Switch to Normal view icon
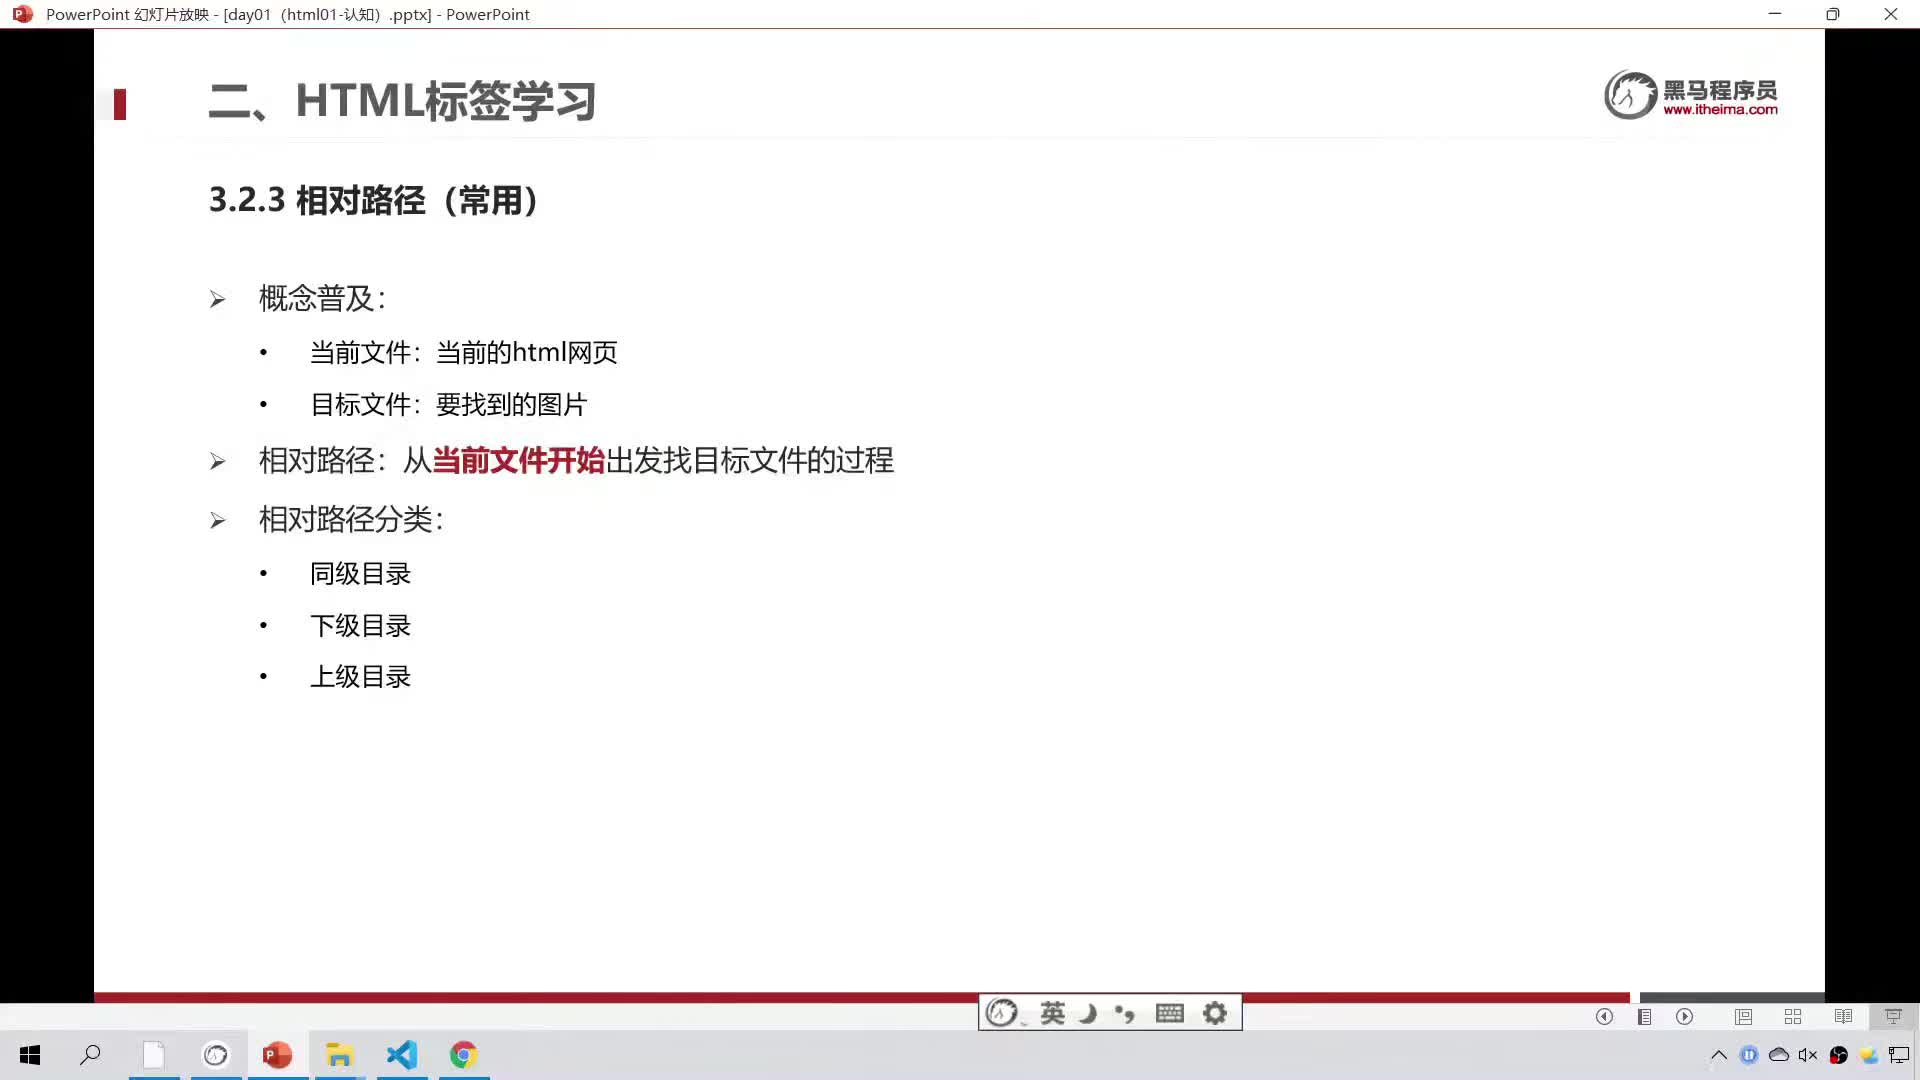Viewport: 1920px width, 1080px height. coord(1743,1016)
